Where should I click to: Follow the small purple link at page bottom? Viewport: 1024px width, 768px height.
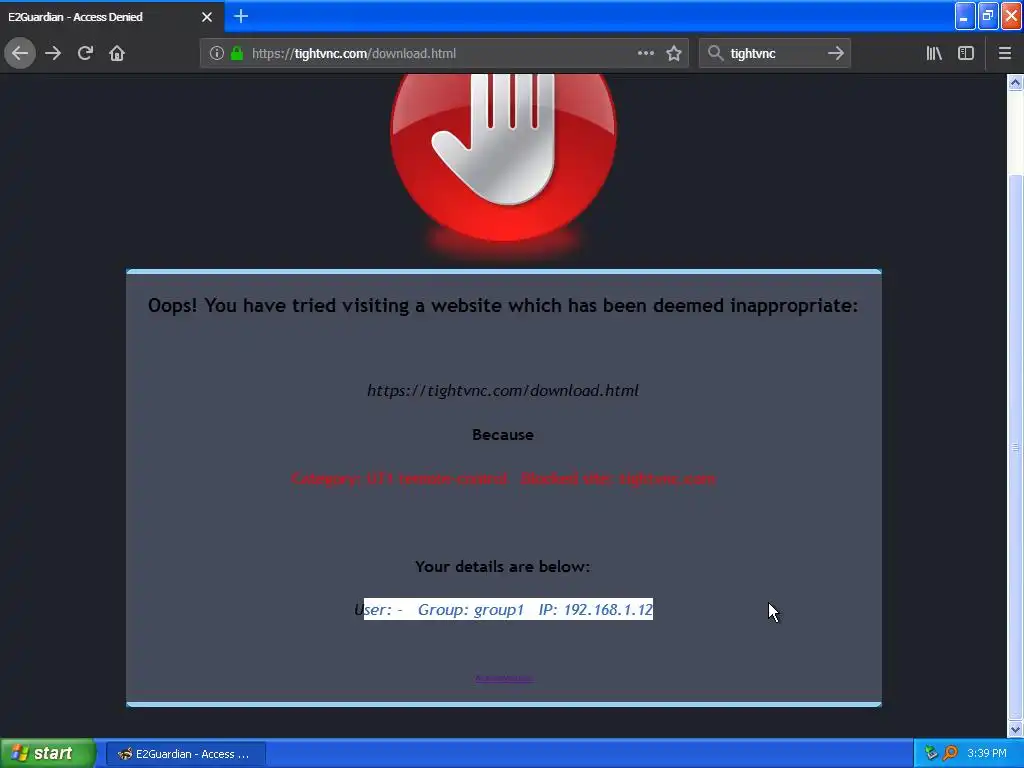pos(504,679)
